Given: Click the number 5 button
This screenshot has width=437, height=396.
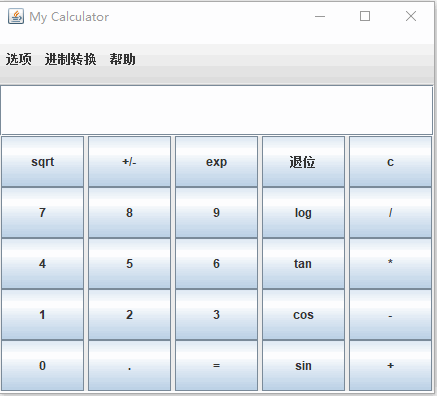Looking at the screenshot, I should click(x=129, y=264).
